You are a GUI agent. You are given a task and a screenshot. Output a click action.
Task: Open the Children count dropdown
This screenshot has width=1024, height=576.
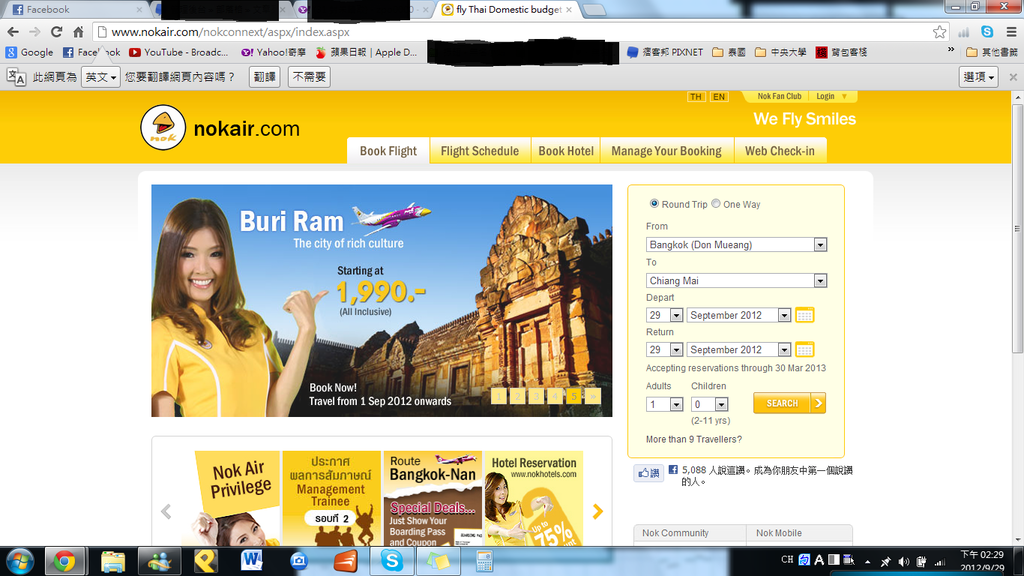[709, 405]
